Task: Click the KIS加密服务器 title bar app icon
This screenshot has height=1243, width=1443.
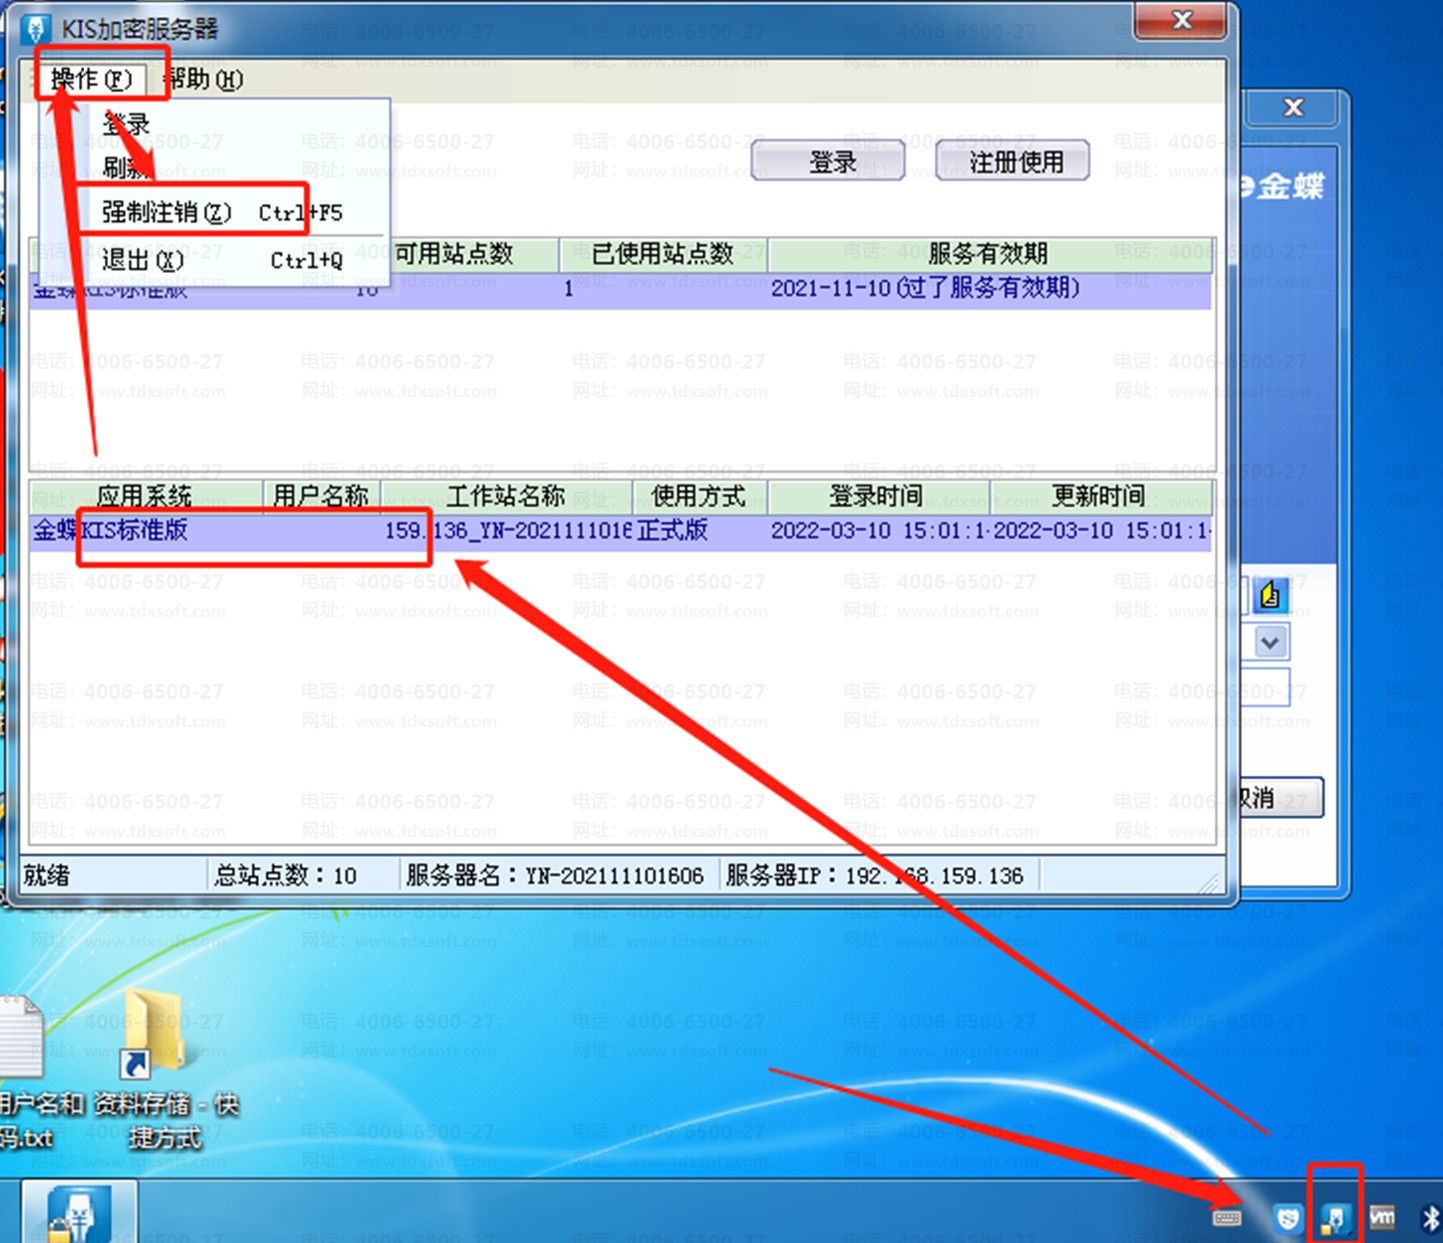Action: 37,29
